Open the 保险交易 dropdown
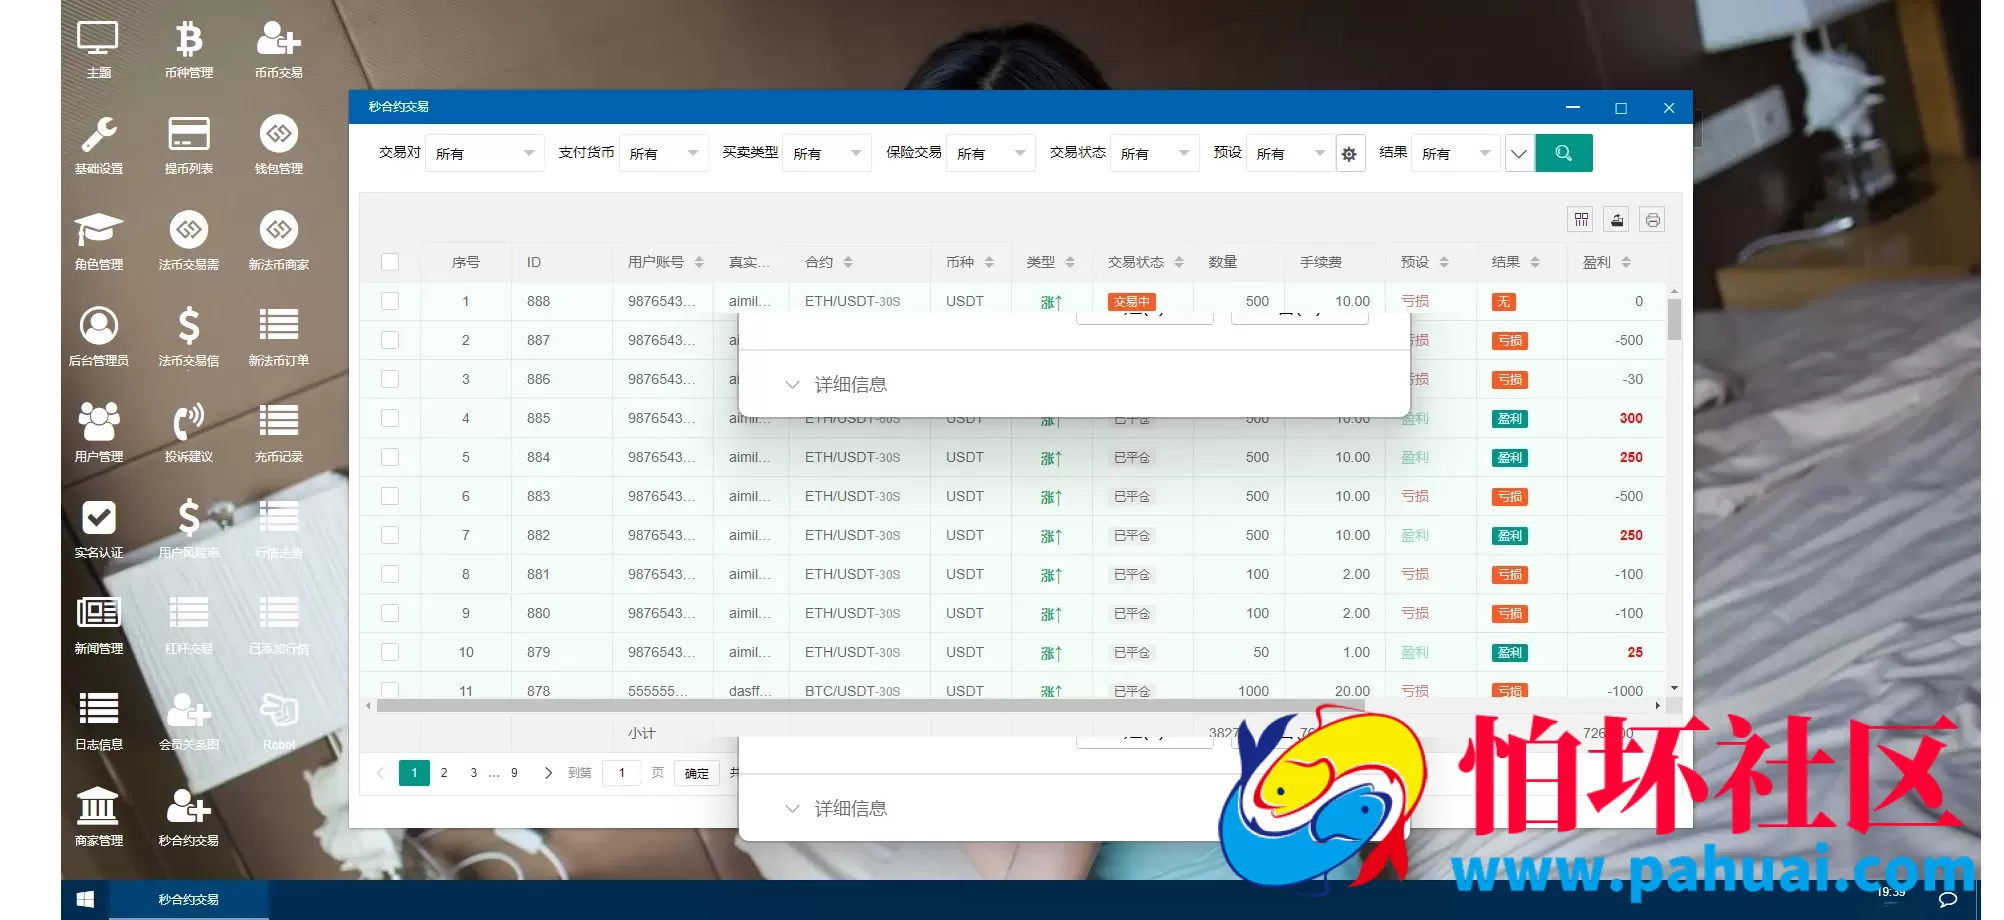Screen dimensions: 2004x920 pyautogui.click(x=991, y=153)
